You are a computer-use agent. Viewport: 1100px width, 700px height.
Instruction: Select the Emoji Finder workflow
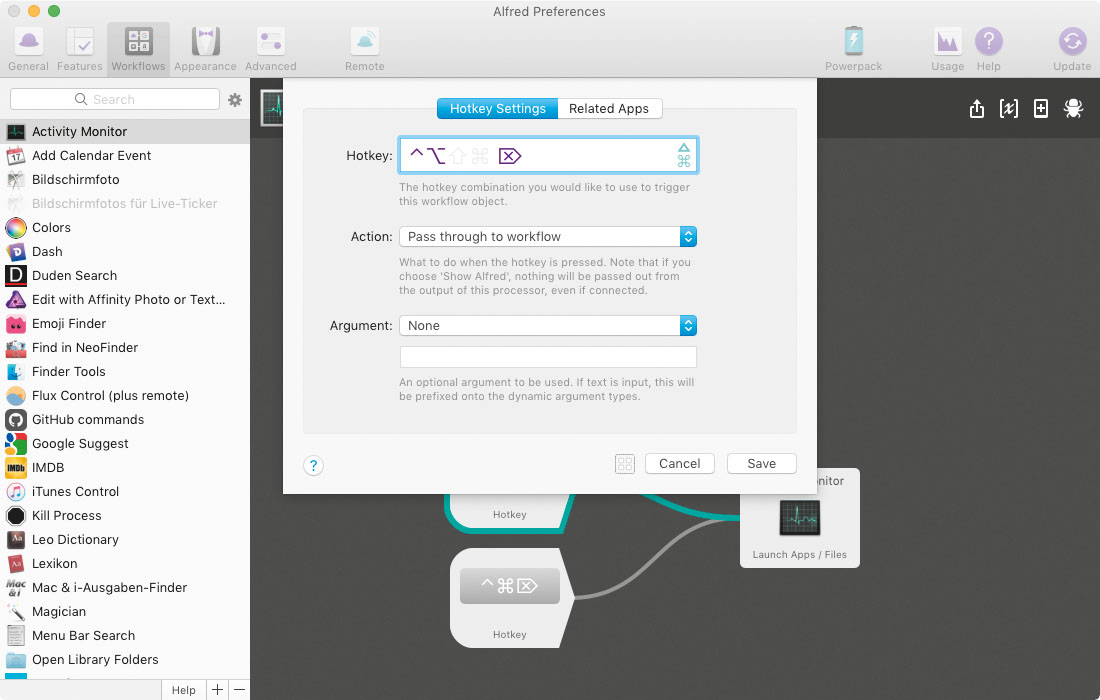[x=69, y=324]
